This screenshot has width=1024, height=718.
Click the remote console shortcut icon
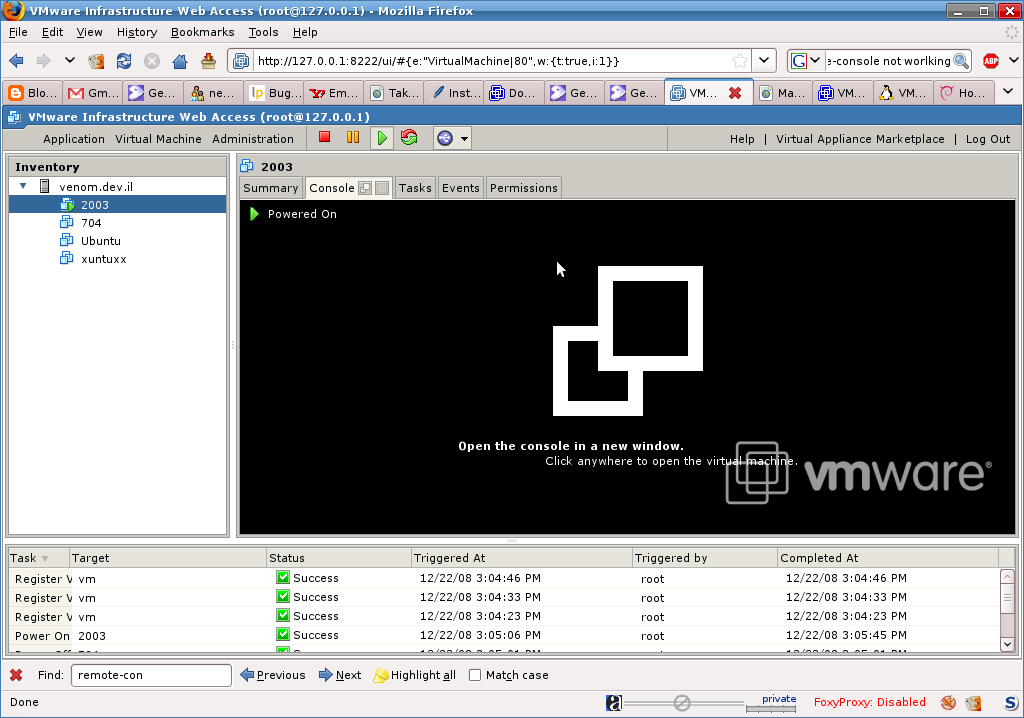click(x=445, y=138)
